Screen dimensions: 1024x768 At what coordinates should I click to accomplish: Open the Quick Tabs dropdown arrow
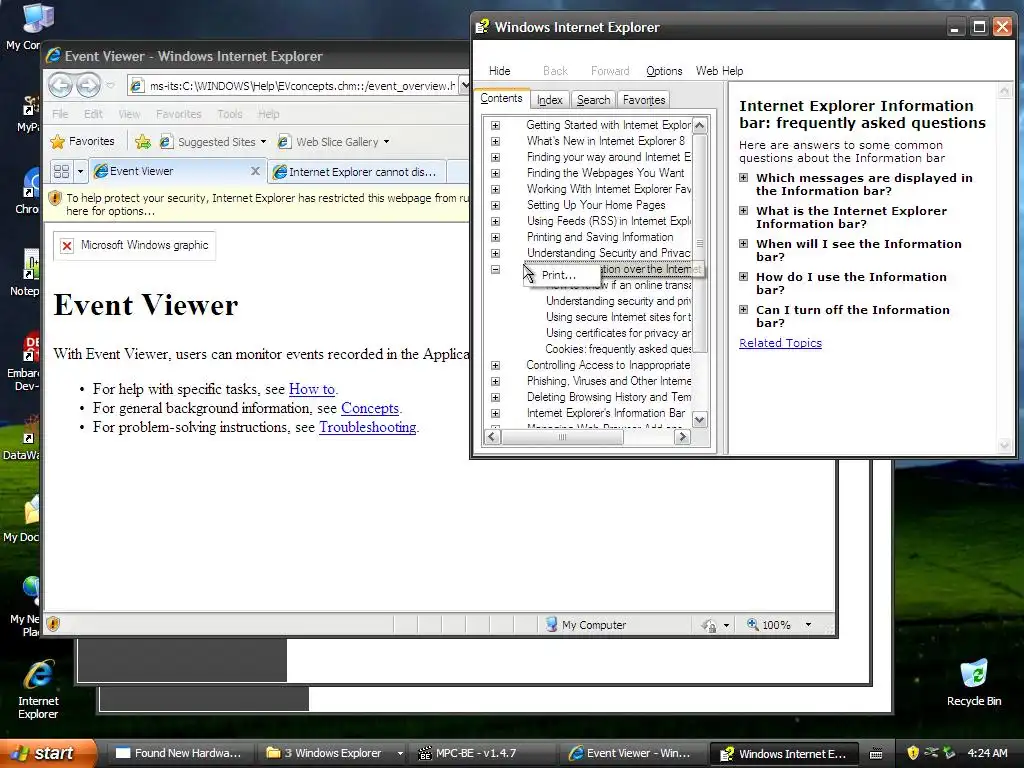[x=80, y=172]
